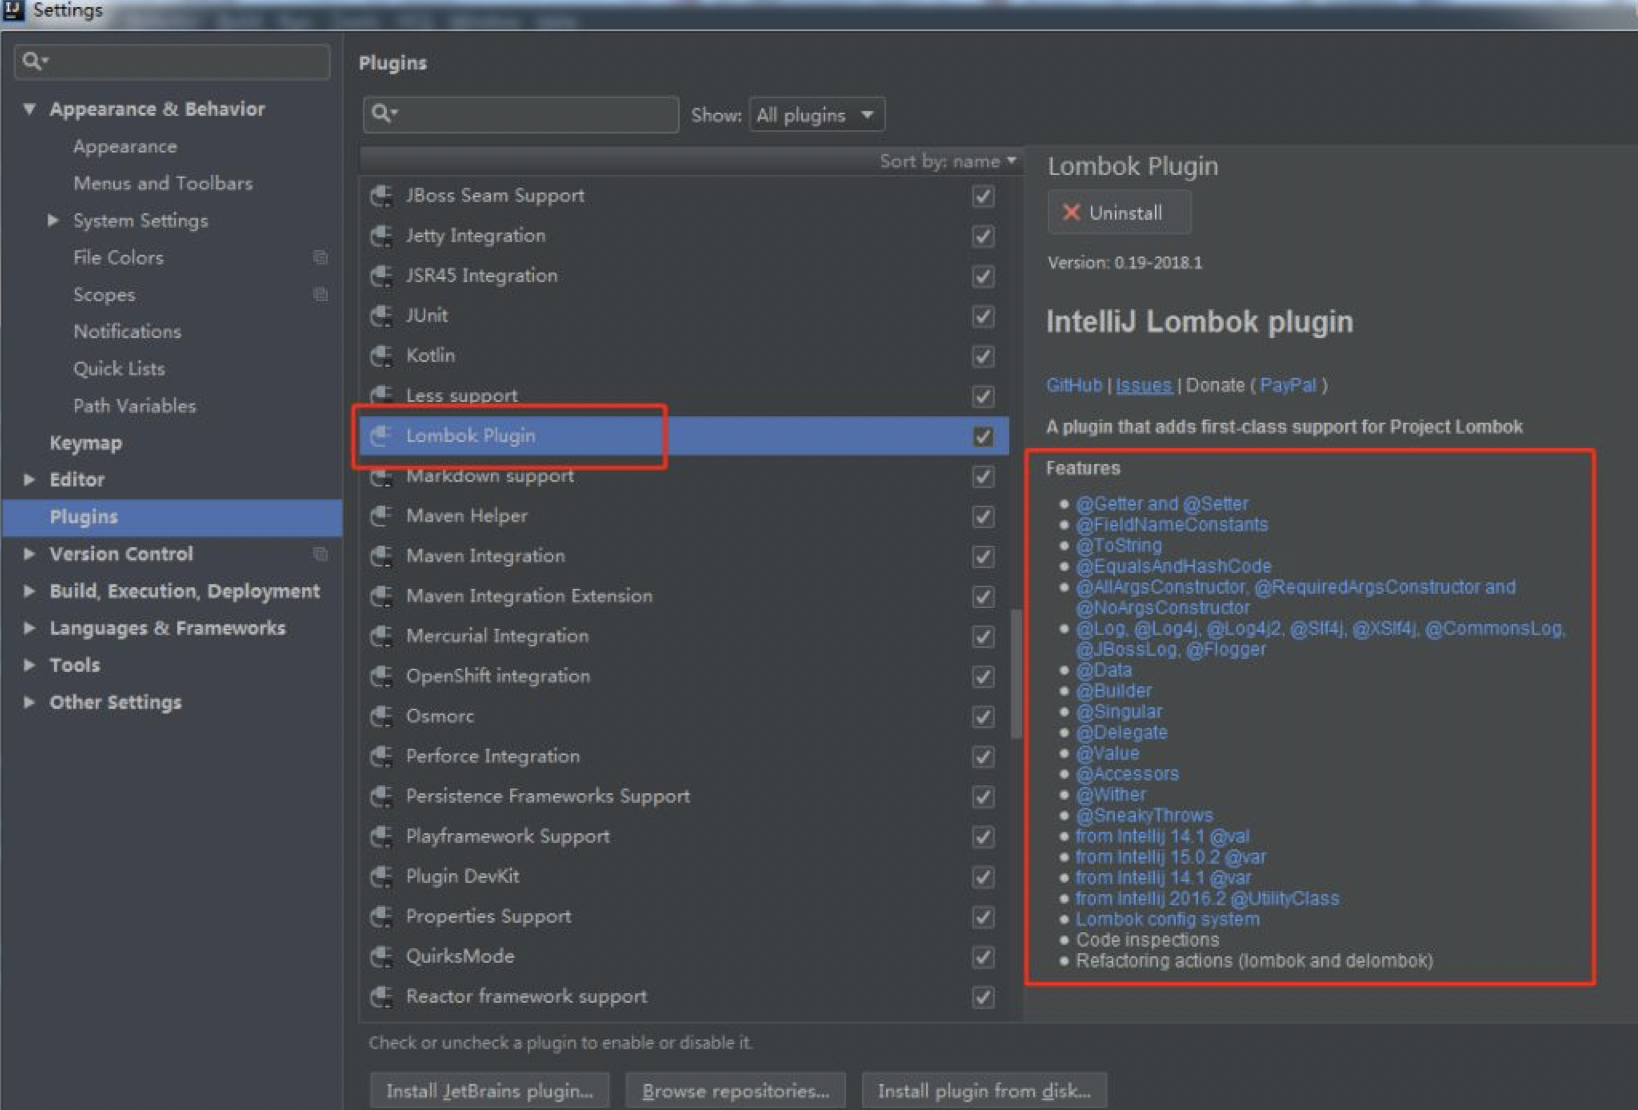Select the Lombok Plugin row

[x=684, y=436]
